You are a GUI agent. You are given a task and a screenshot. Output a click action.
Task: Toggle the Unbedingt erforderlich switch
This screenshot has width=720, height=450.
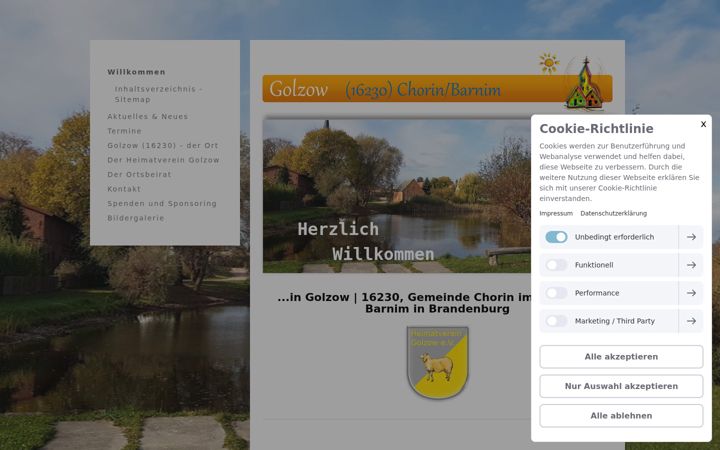(x=556, y=237)
